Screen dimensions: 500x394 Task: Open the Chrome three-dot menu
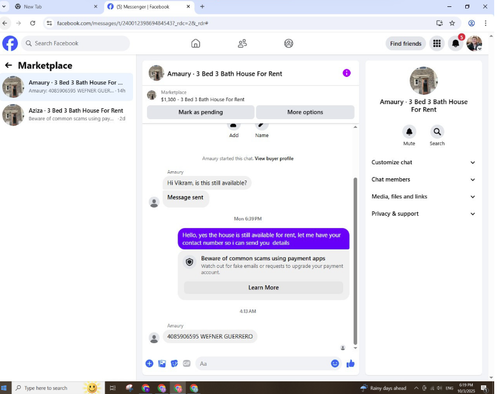point(485,23)
